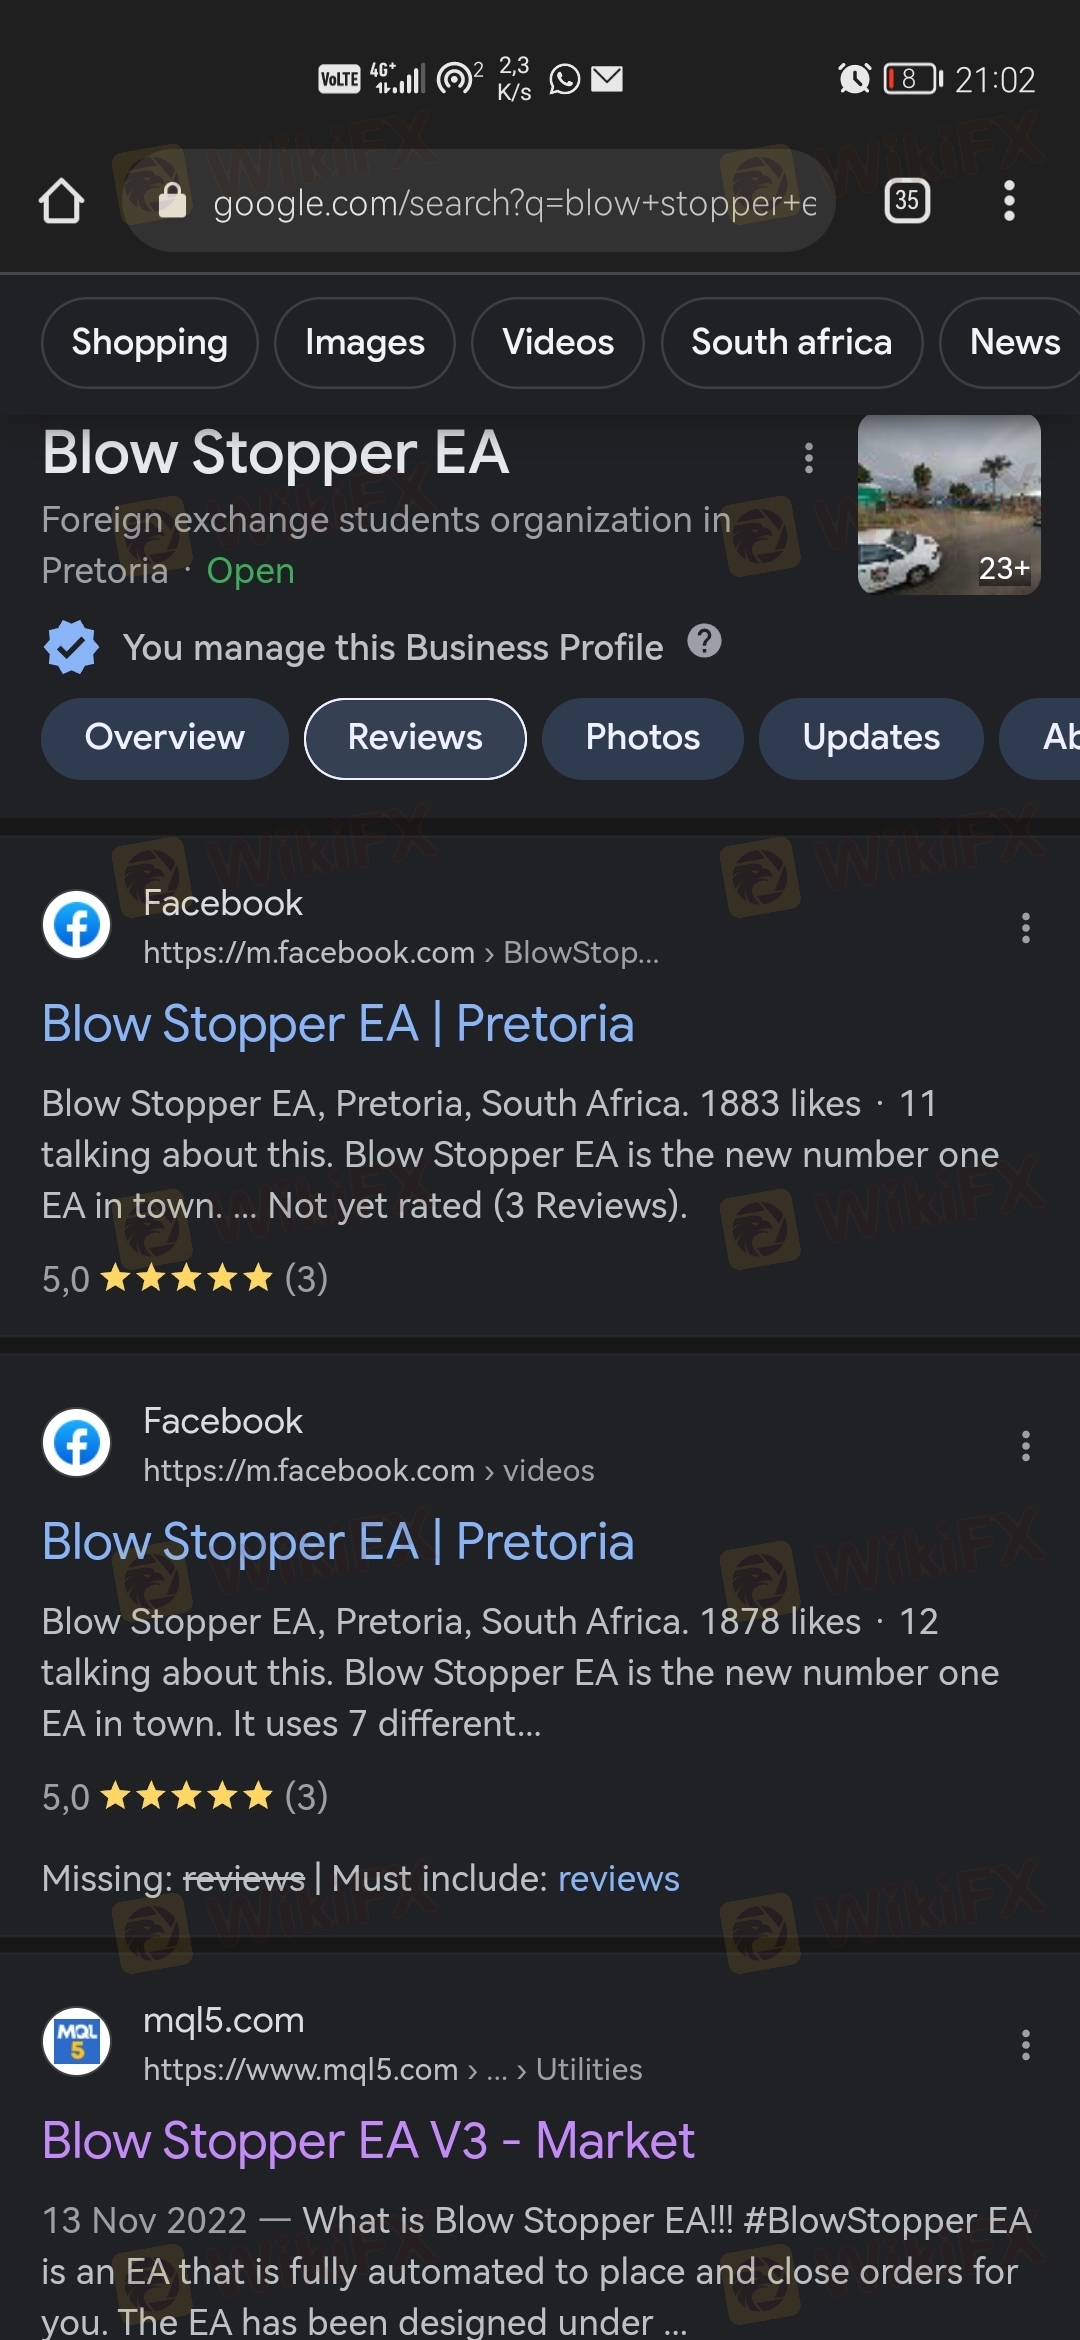Tap the site lock security icon
1080x2340 pixels.
[173, 201]
